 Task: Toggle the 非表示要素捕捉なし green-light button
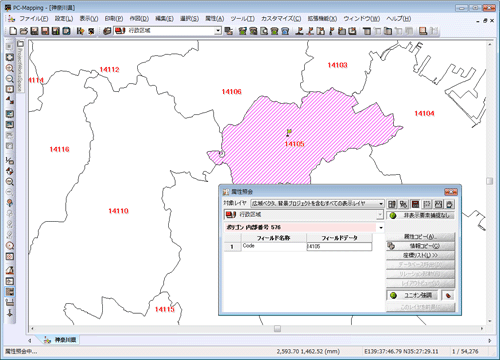(420, 215)
